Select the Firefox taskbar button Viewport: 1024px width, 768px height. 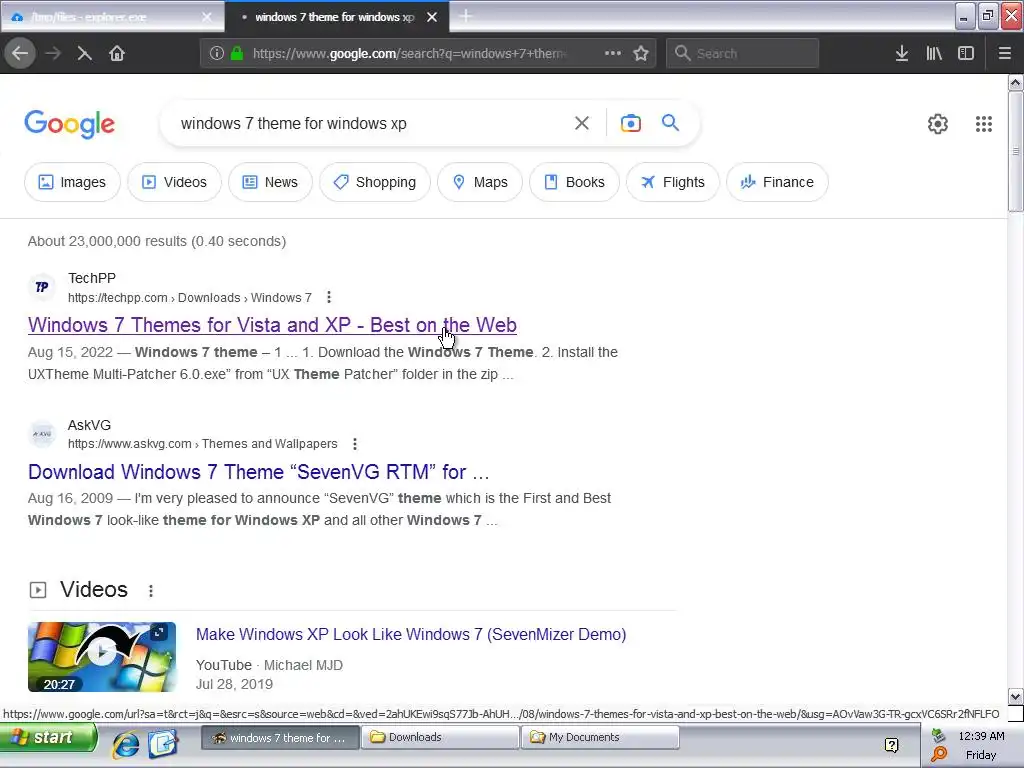pos(280,737)
